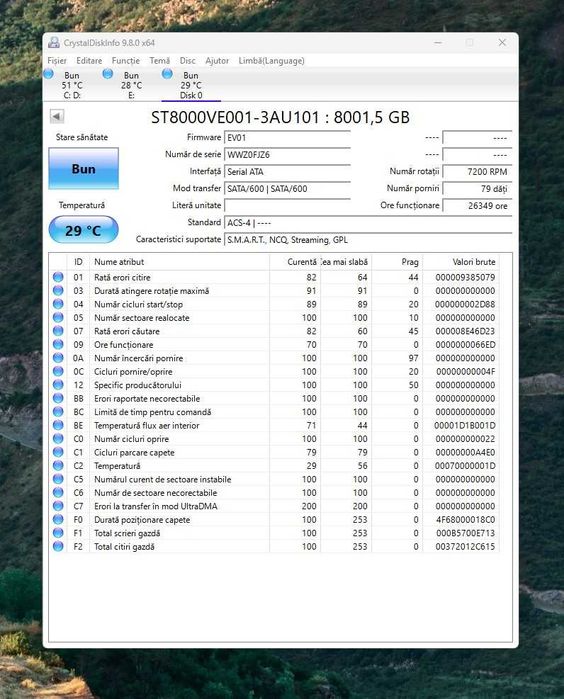Open the Disc menu
Screen dimensions: 564x699
187,61
